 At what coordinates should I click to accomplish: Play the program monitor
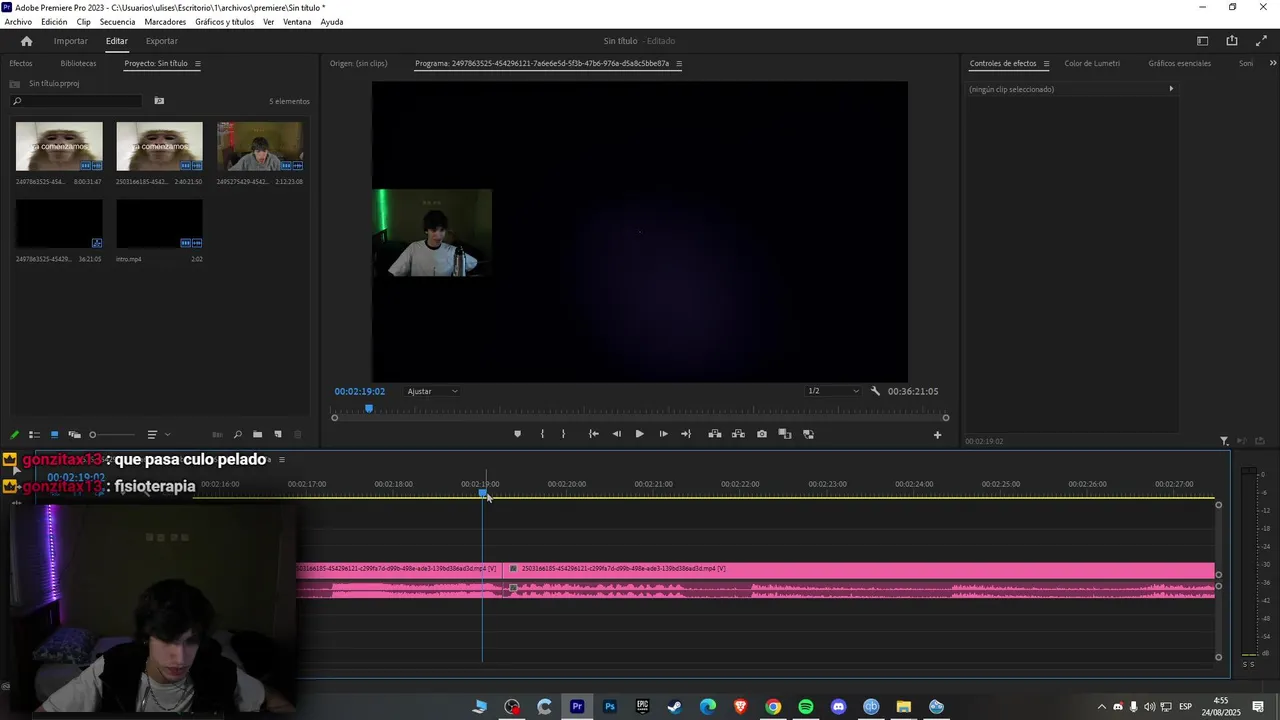tap(640, 434)
